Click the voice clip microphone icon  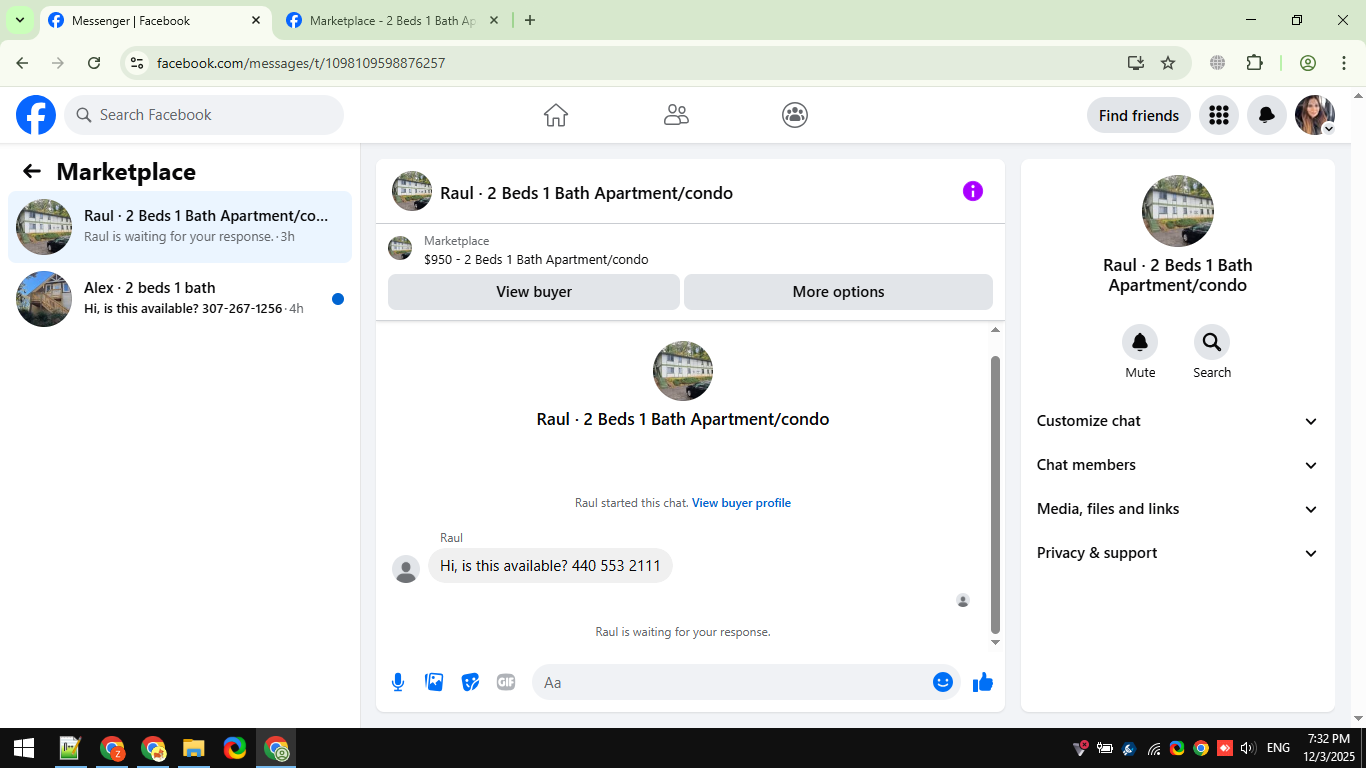[398, 682]
